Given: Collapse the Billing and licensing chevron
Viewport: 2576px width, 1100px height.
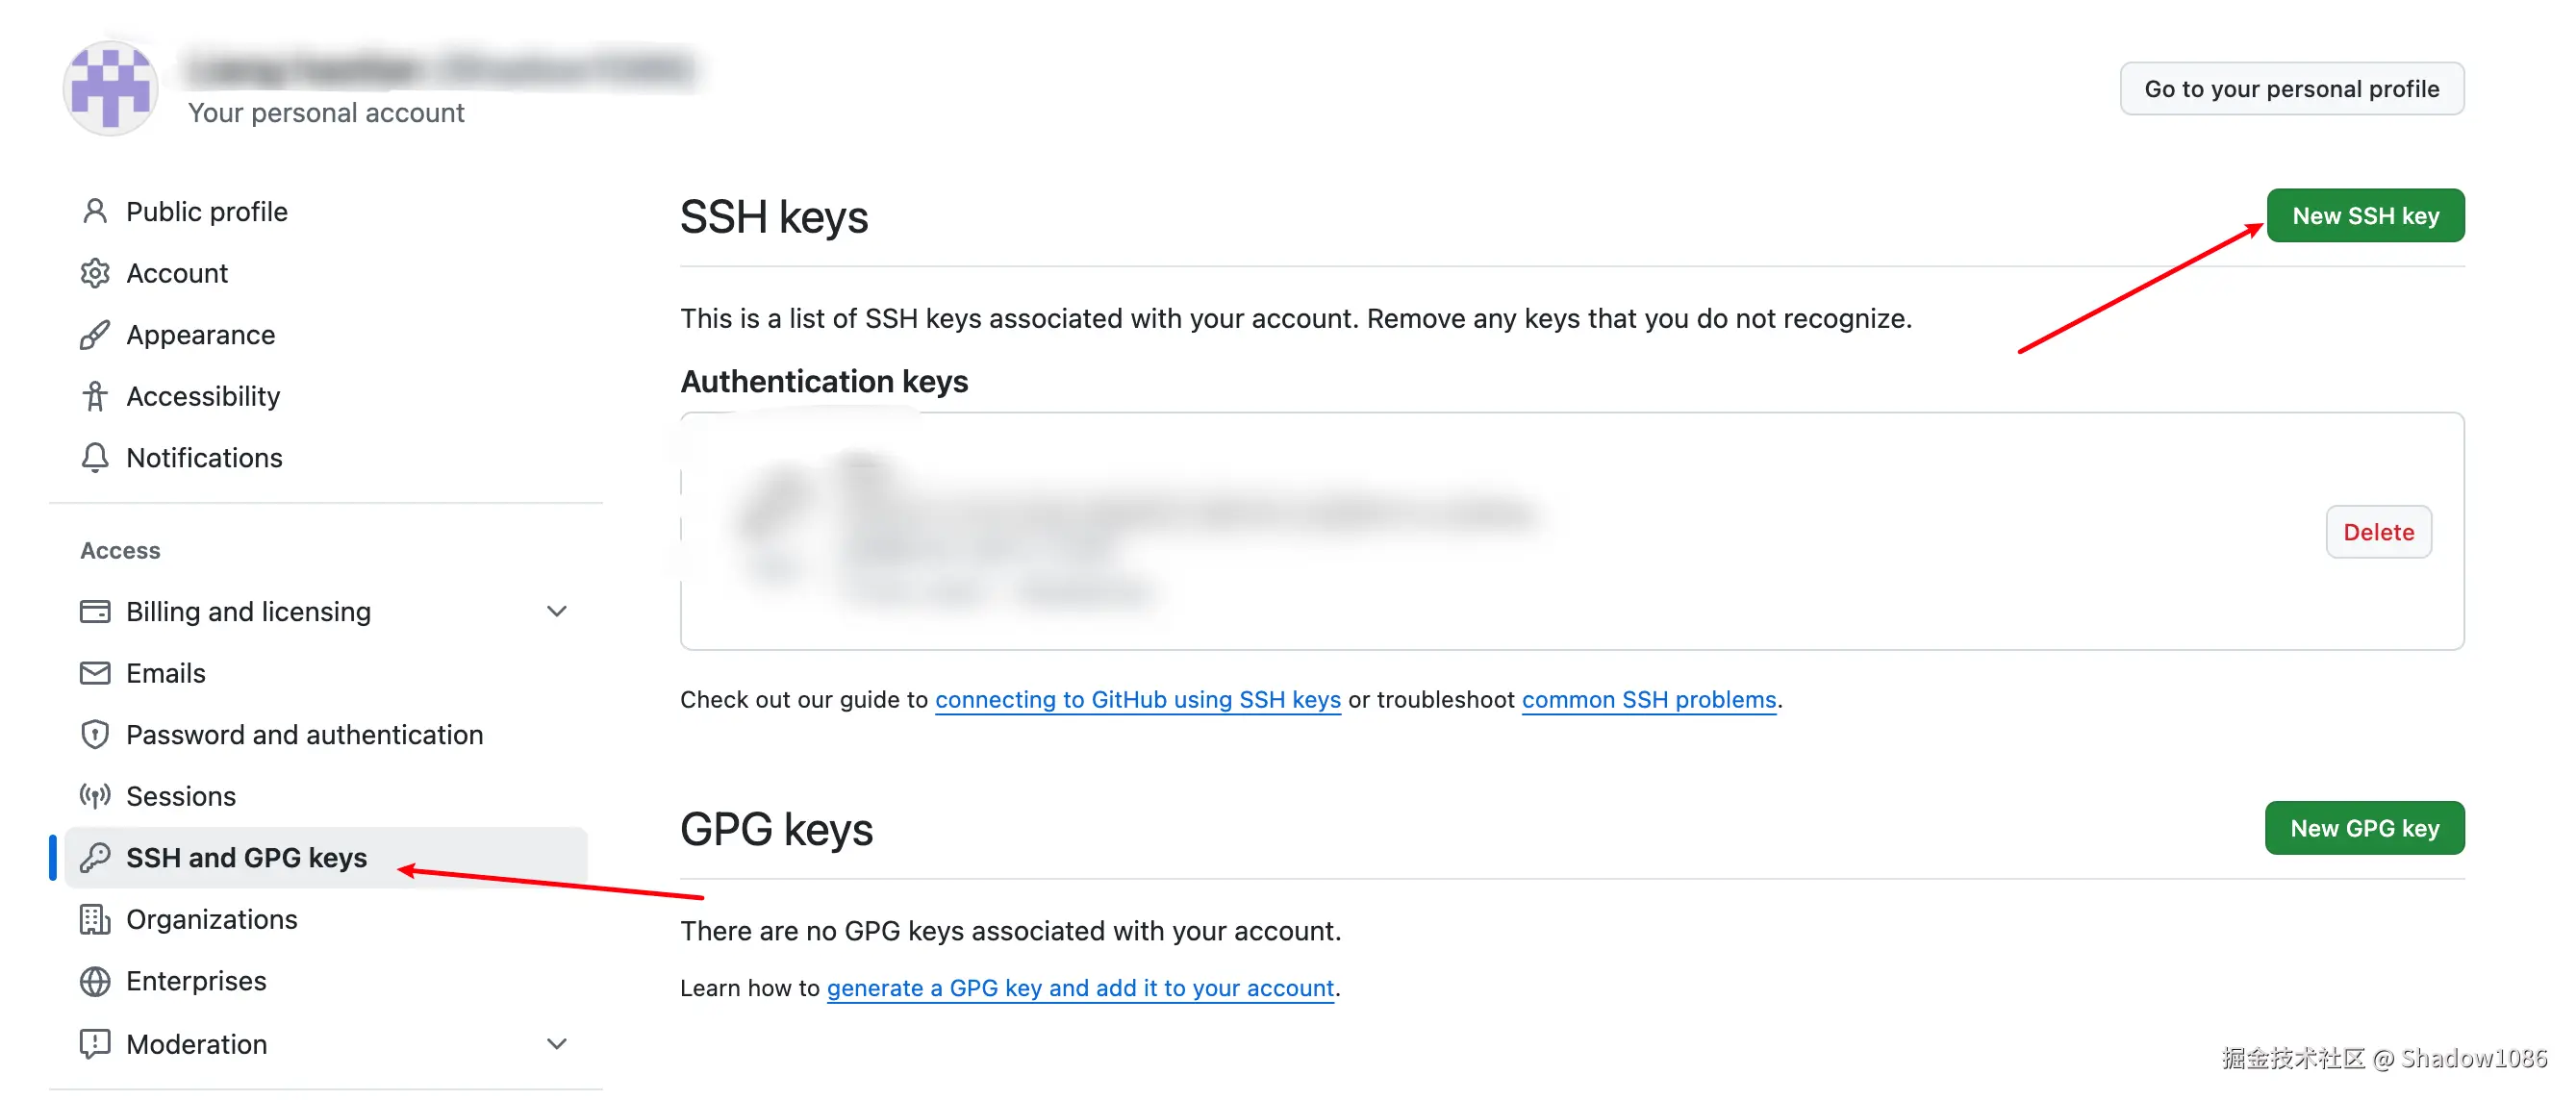Looking at the screenshot, I should (x=557, y=611).
